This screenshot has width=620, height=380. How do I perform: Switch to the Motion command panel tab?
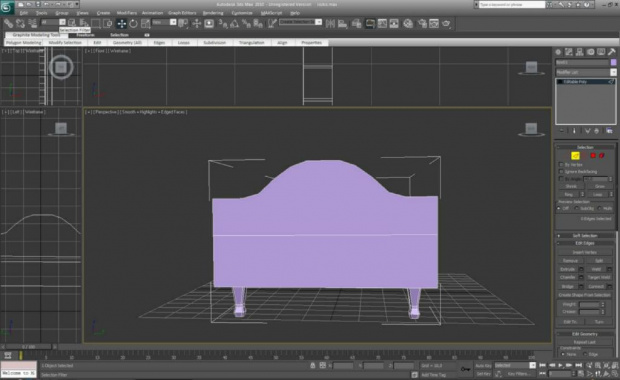coord(590,52)
